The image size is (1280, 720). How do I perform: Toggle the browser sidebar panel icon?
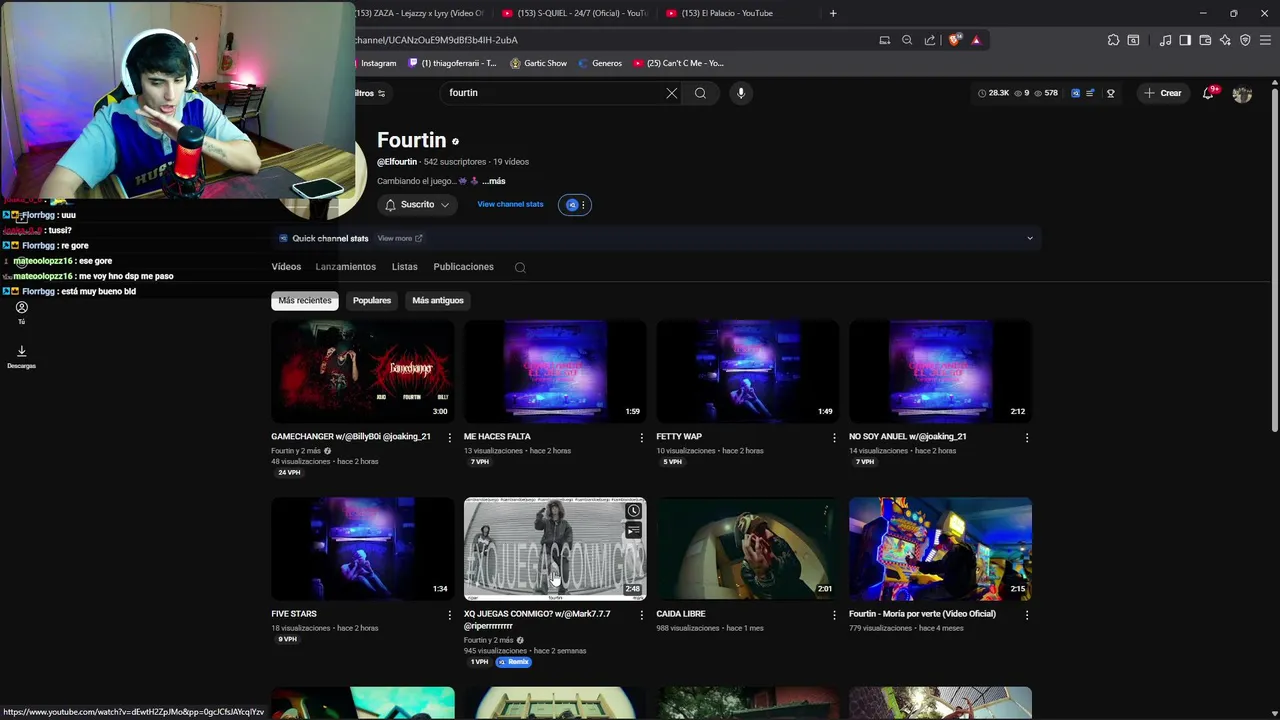tap(1185, 40)
